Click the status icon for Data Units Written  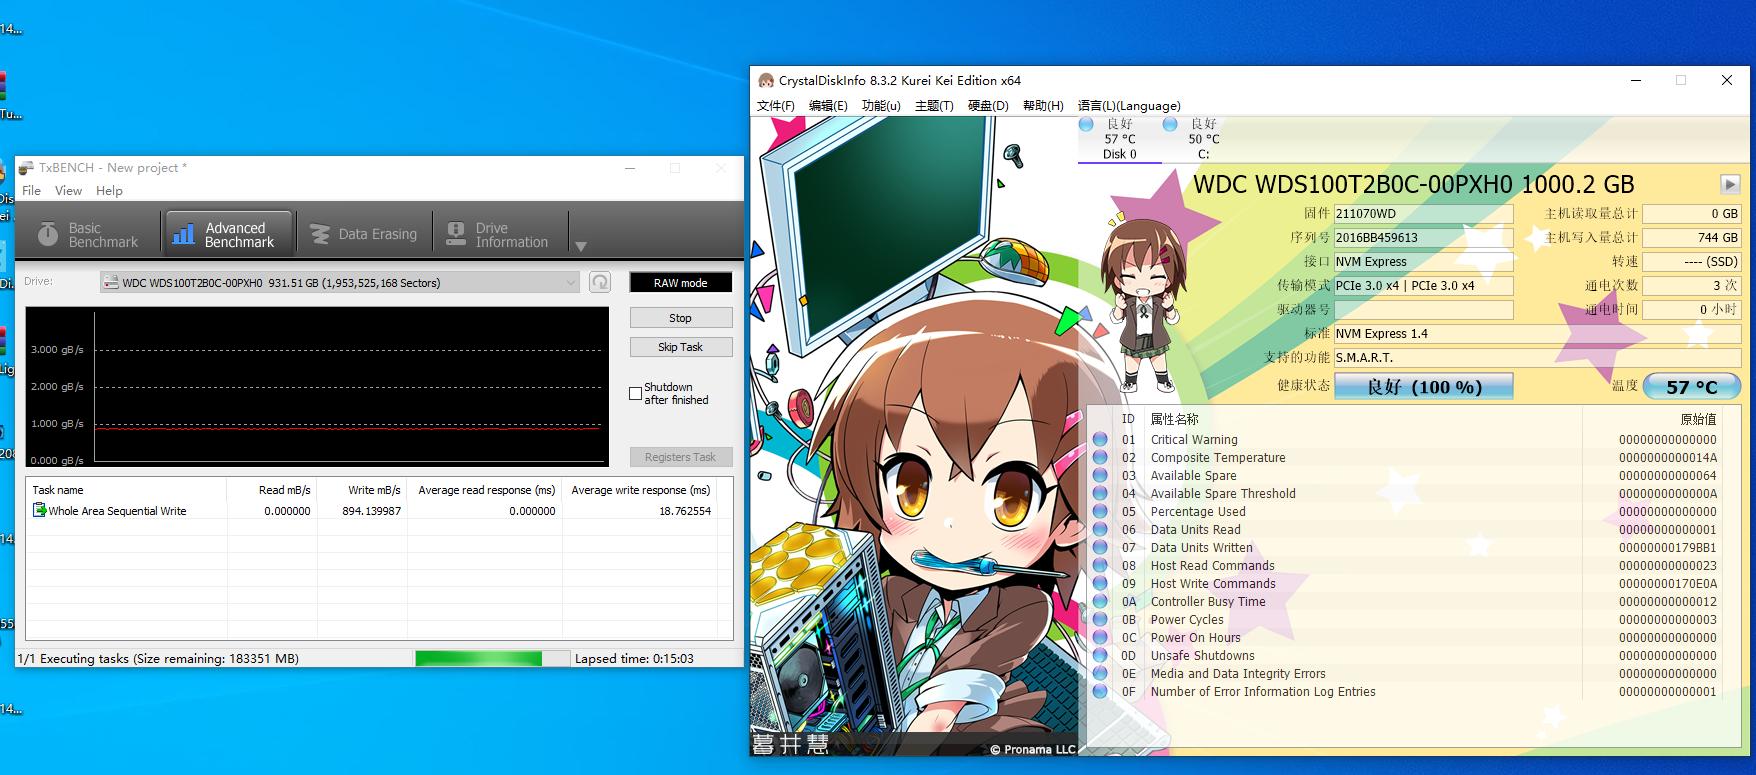point(1100,548)
